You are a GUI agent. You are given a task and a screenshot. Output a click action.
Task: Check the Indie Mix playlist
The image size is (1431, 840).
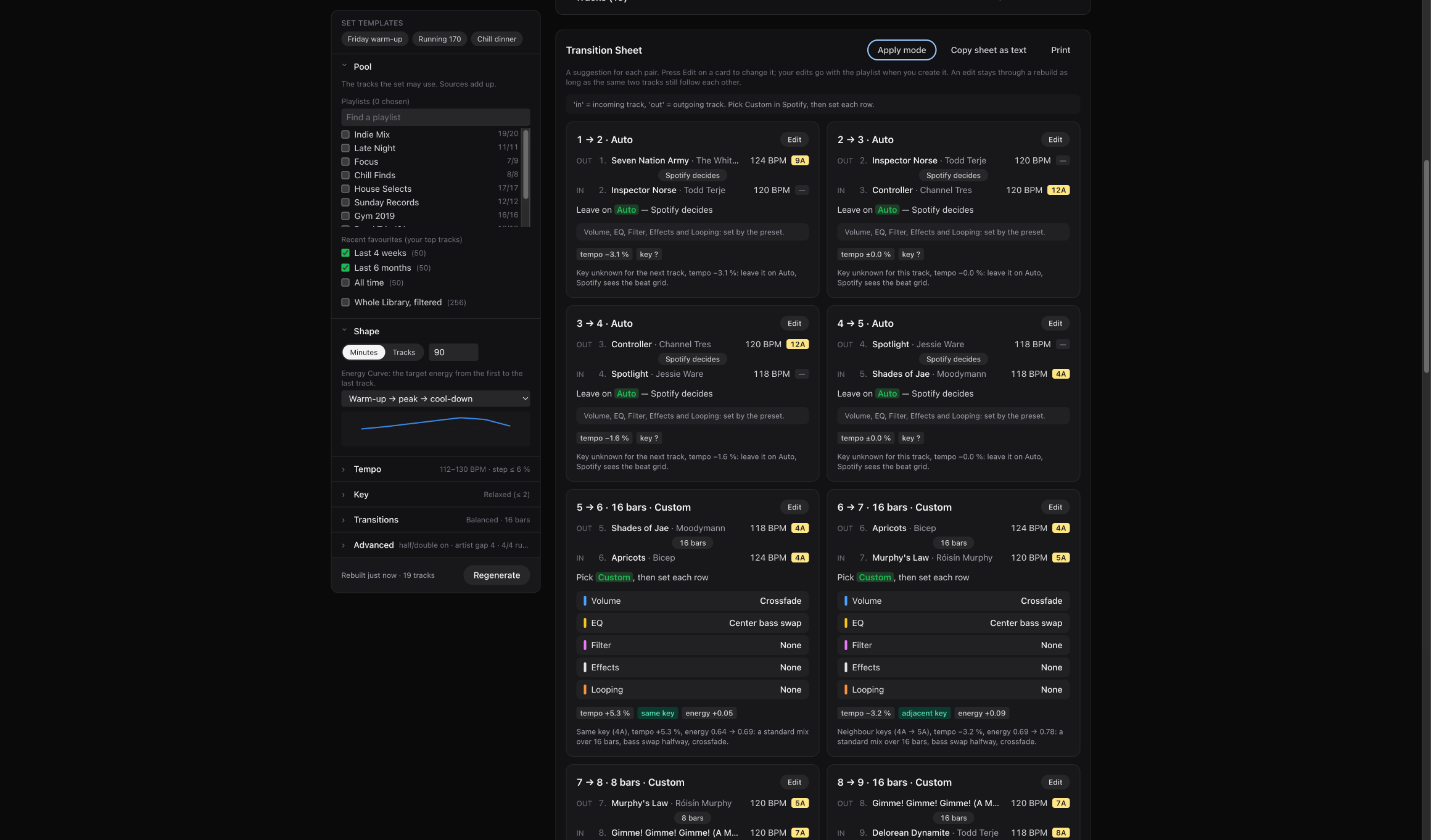(346, 134)
